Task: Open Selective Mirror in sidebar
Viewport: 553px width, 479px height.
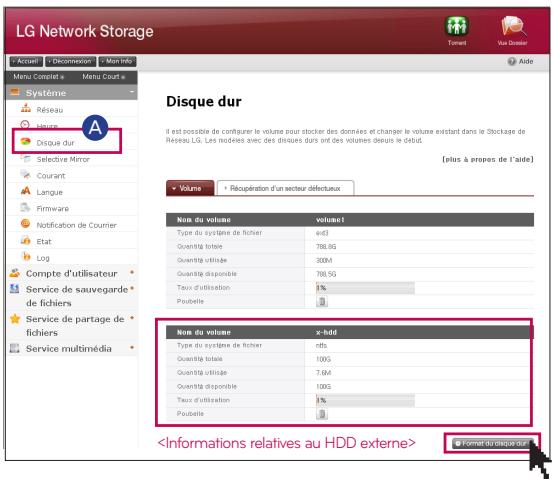Action: [63, 159]
